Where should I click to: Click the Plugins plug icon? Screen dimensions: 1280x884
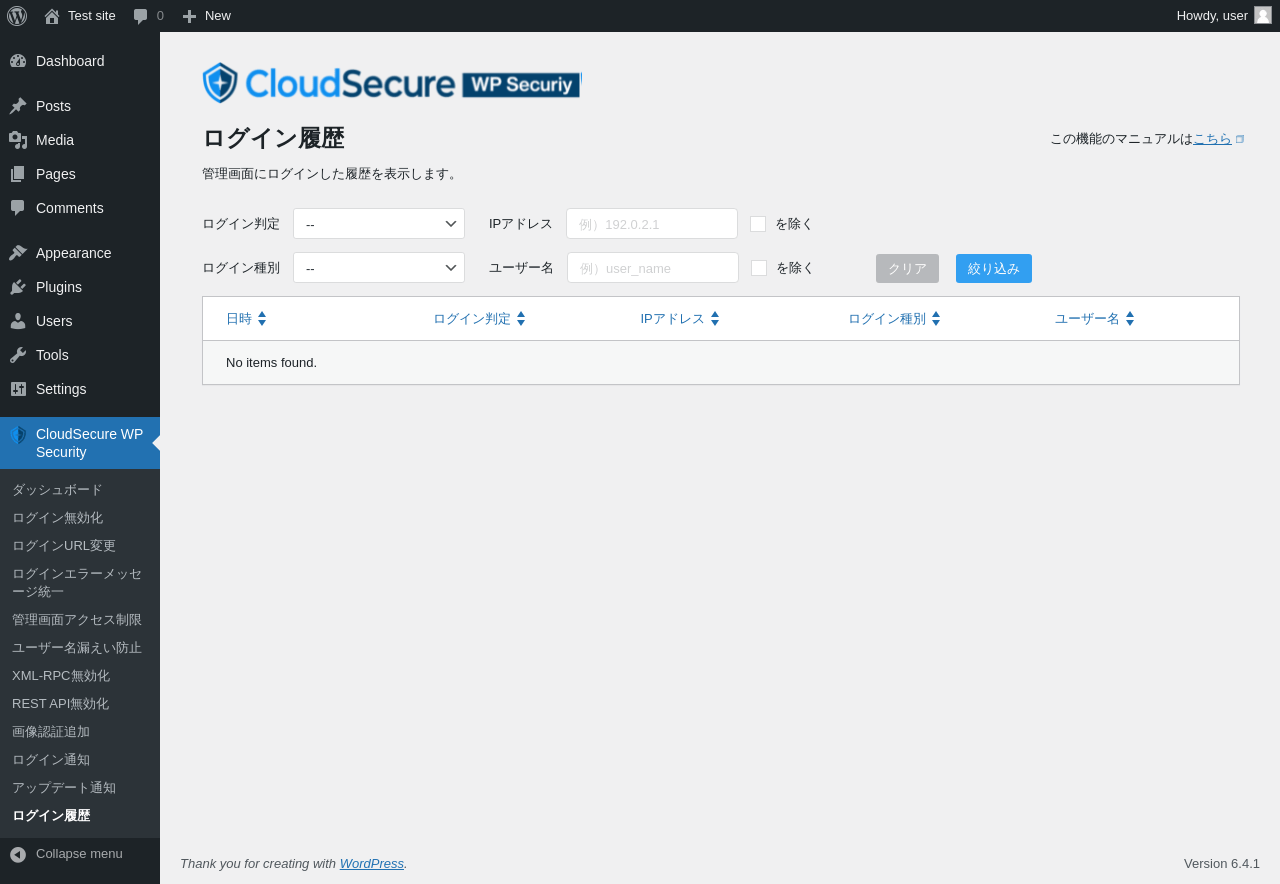point(18,287)
